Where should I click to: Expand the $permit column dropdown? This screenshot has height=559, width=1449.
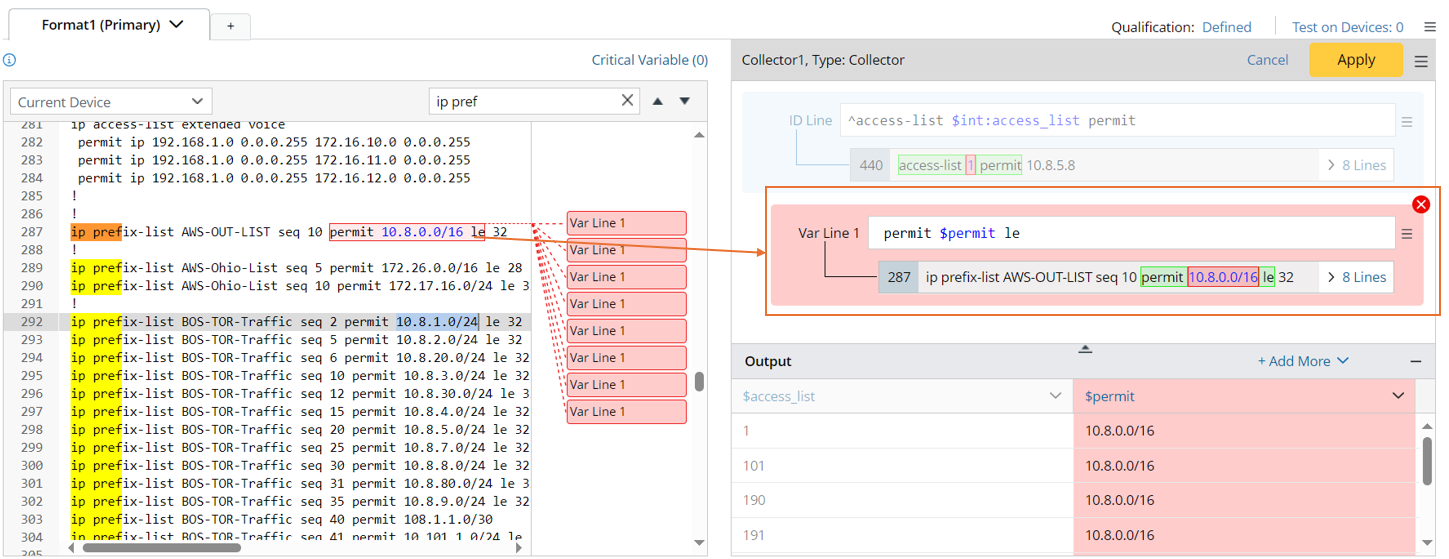point(1398,396)
